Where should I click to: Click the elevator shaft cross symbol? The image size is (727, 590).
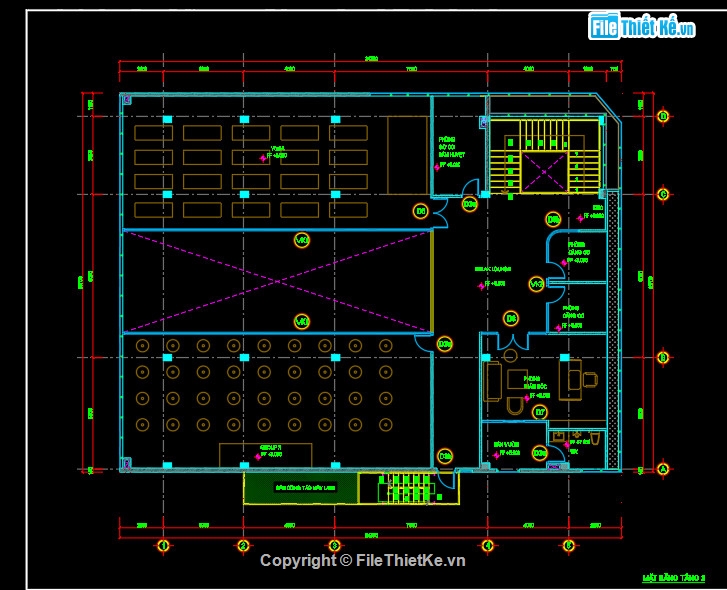pyautogui.click(x=544, y=171)
